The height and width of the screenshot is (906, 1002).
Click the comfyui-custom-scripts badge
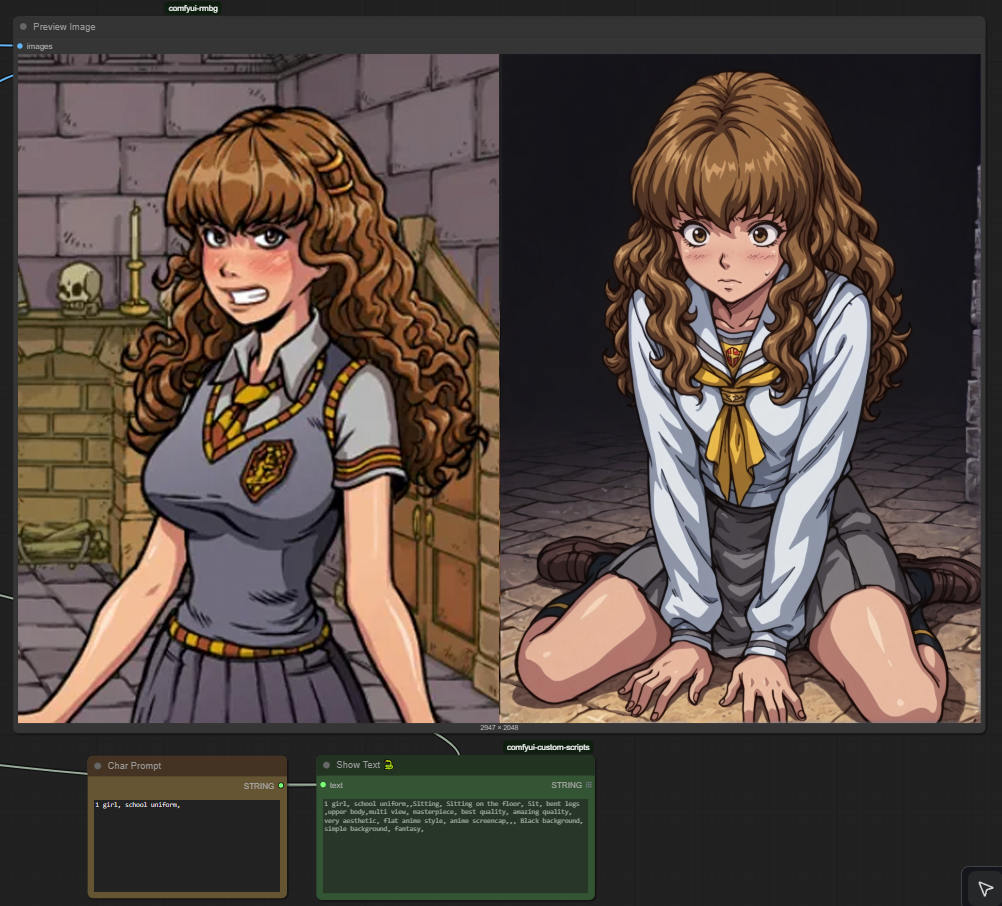[x=549, y=747]
